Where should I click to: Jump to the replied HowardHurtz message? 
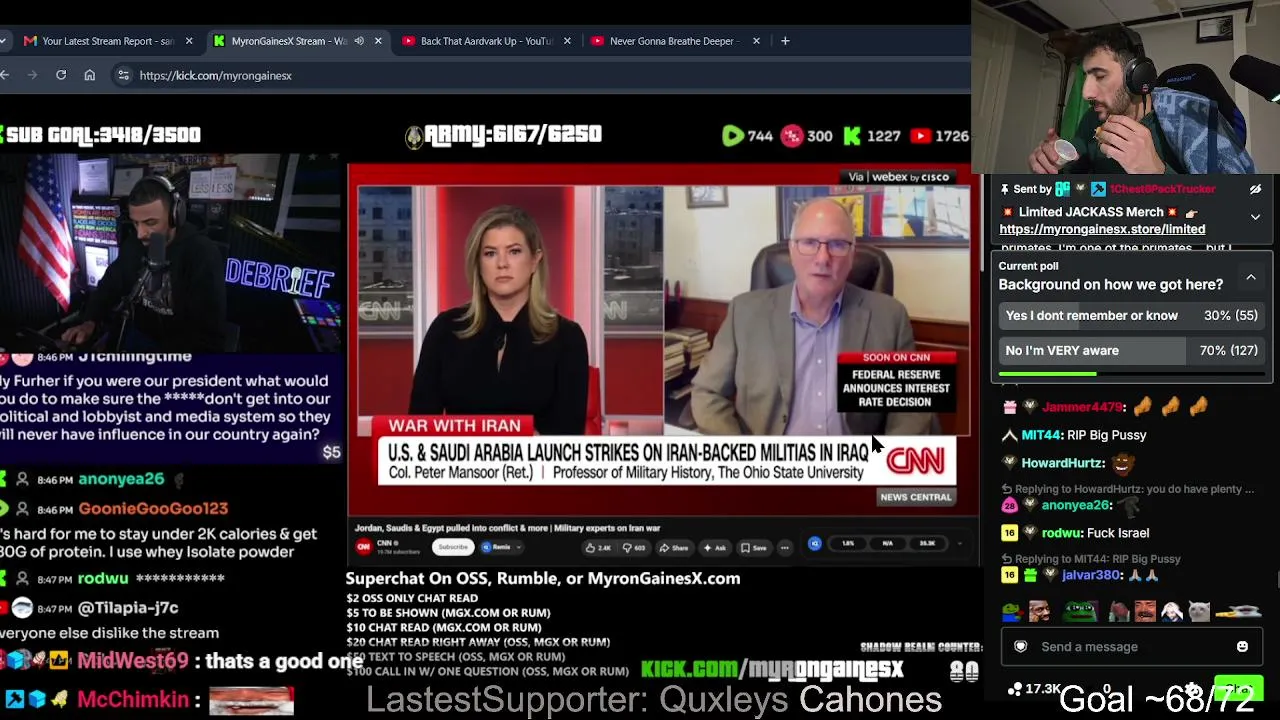click(x=1128, y=489)
